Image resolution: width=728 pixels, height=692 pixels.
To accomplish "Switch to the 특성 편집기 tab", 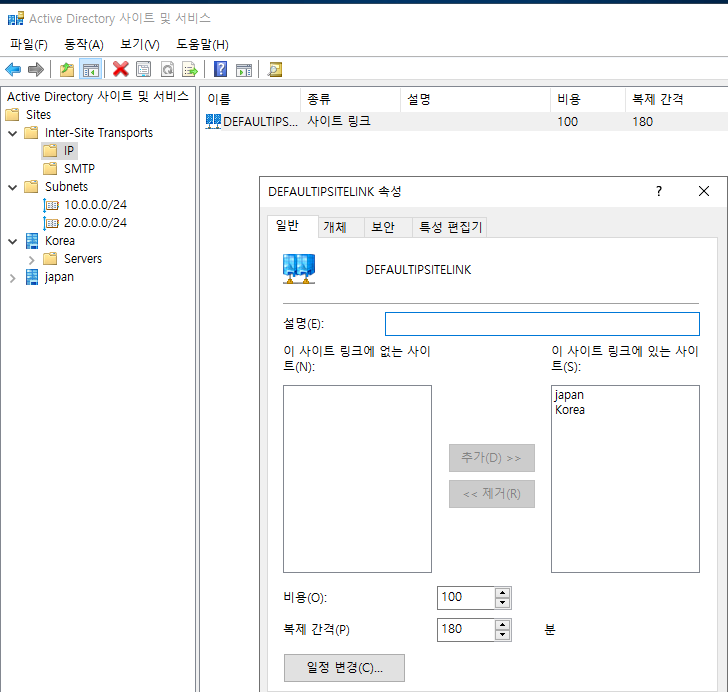I will [x=450, y=227].
